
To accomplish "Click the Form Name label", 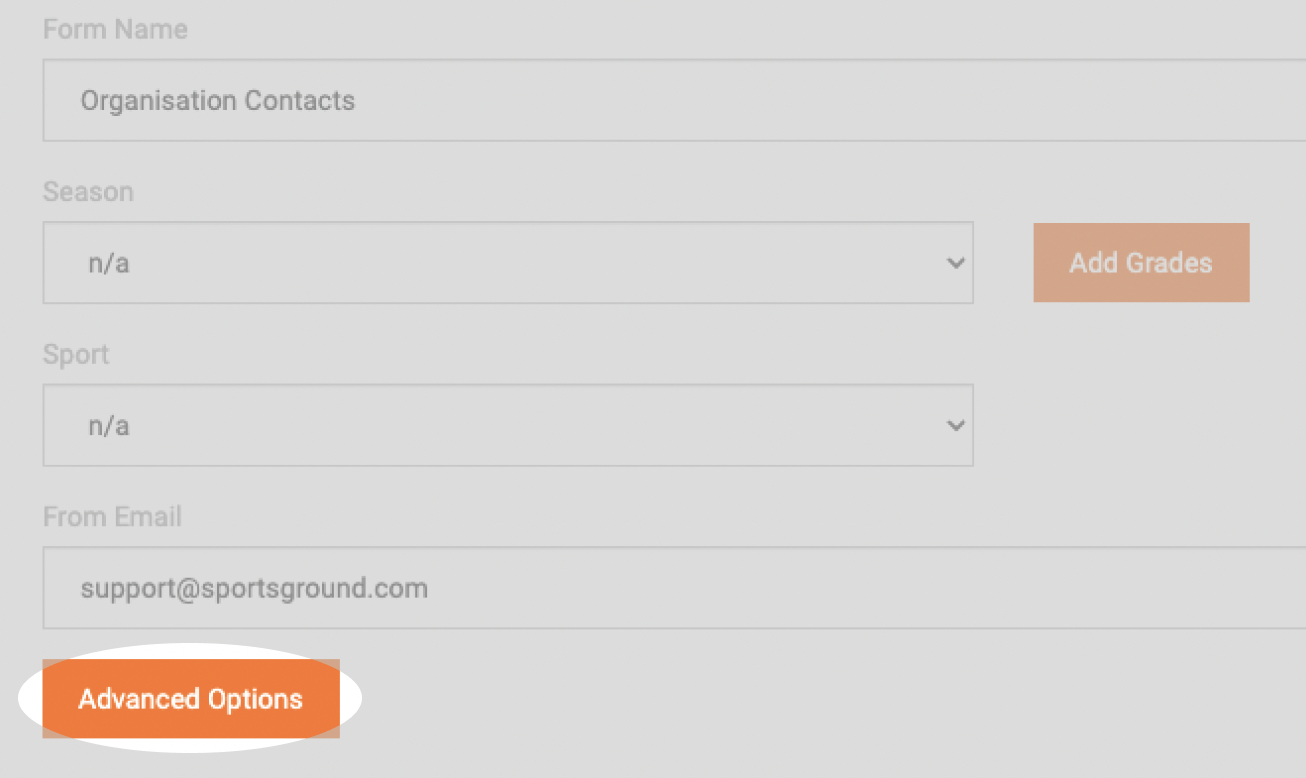I will (115, 29).
